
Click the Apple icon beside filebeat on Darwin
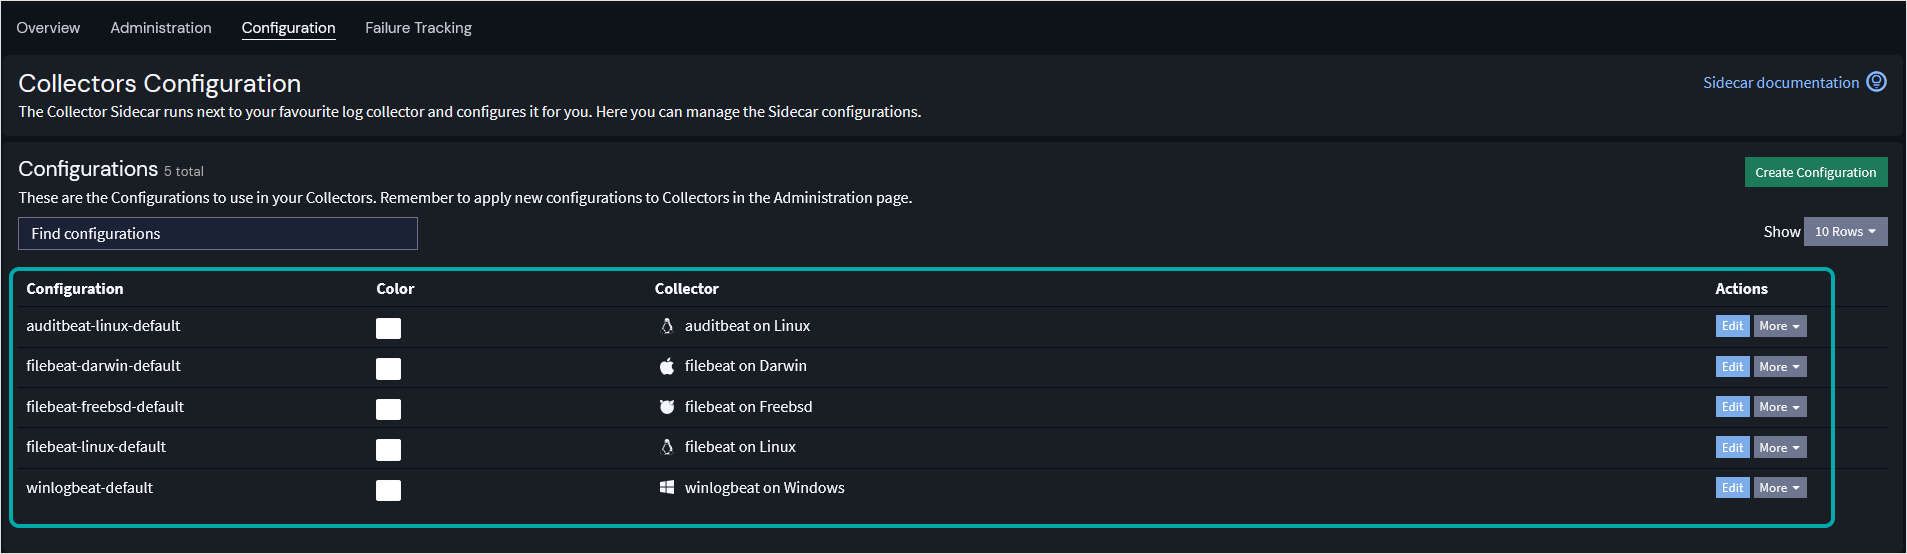click(667, 366)
